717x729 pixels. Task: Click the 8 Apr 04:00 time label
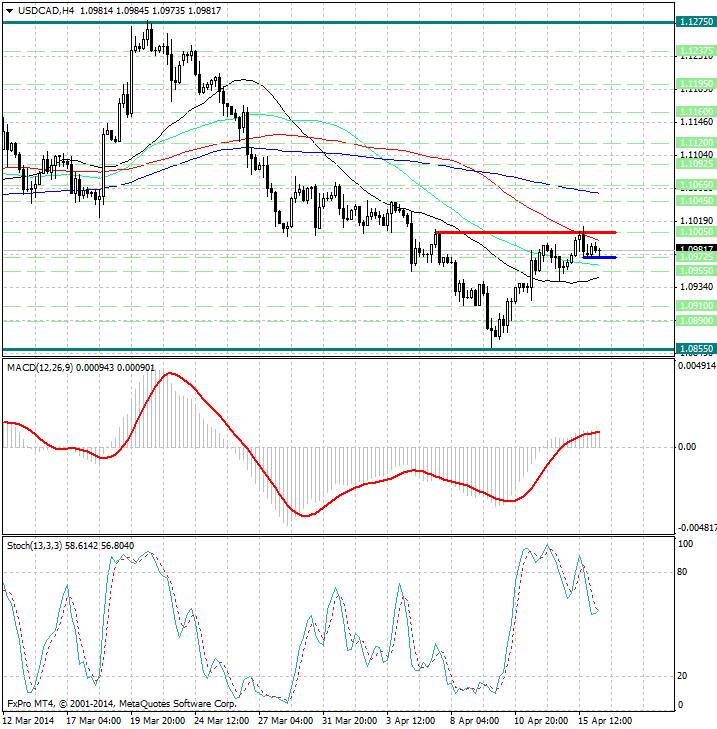[x=475, y=721]
